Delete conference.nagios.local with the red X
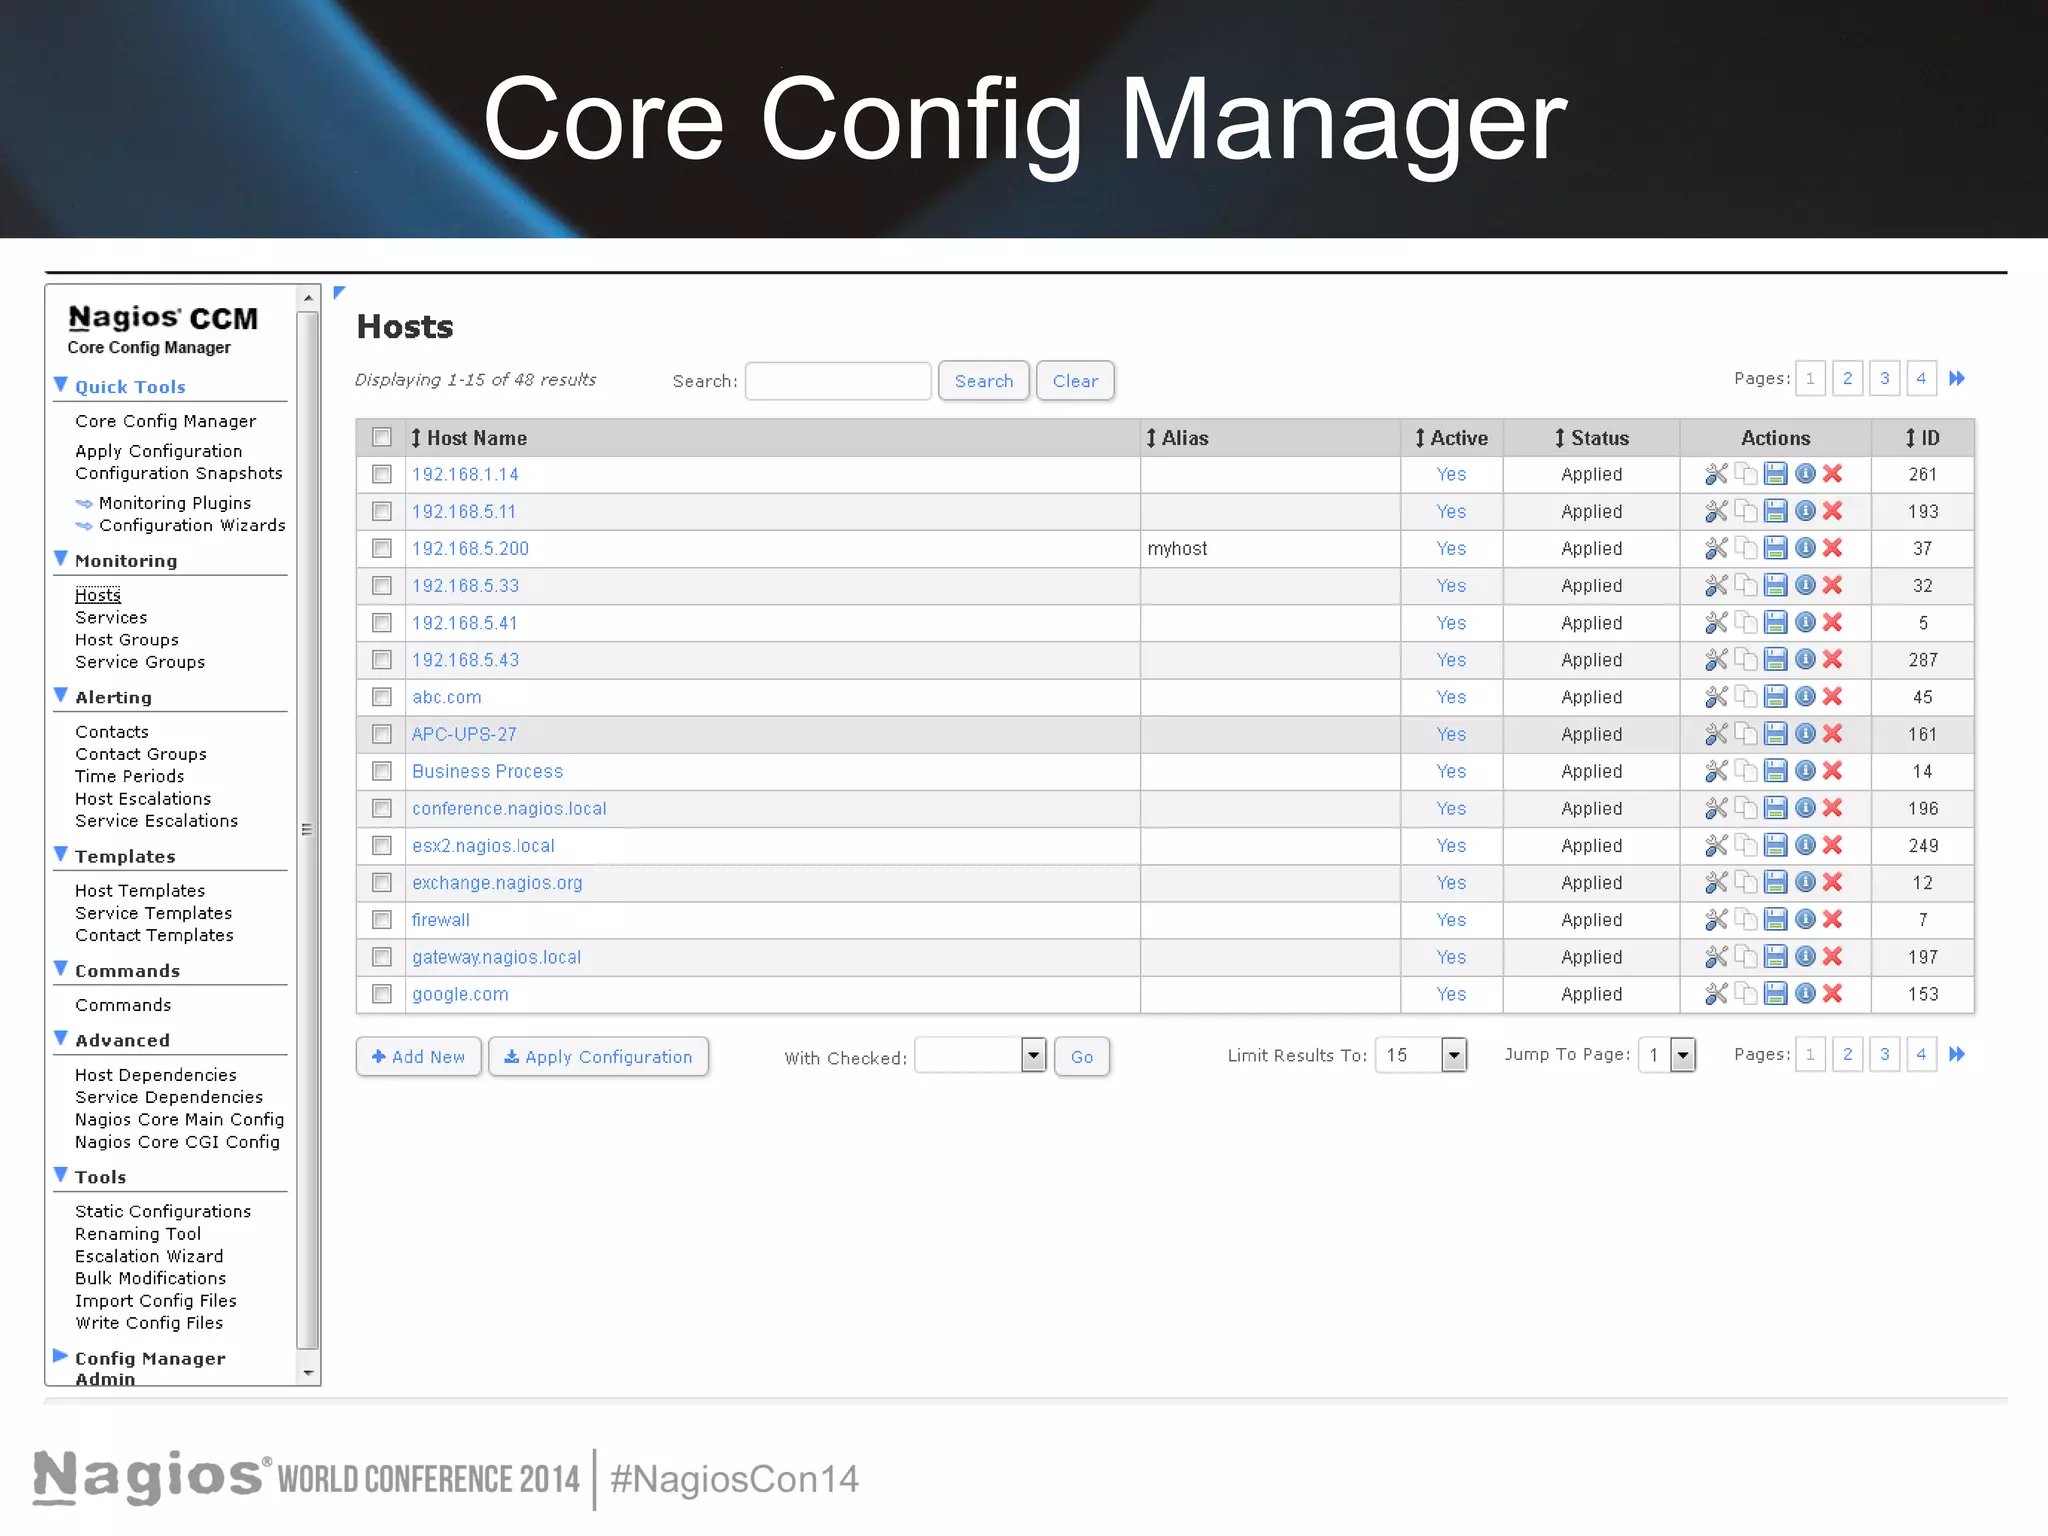Image resolution: width=2048 pixels, height=1536 pixels. 1832,808
